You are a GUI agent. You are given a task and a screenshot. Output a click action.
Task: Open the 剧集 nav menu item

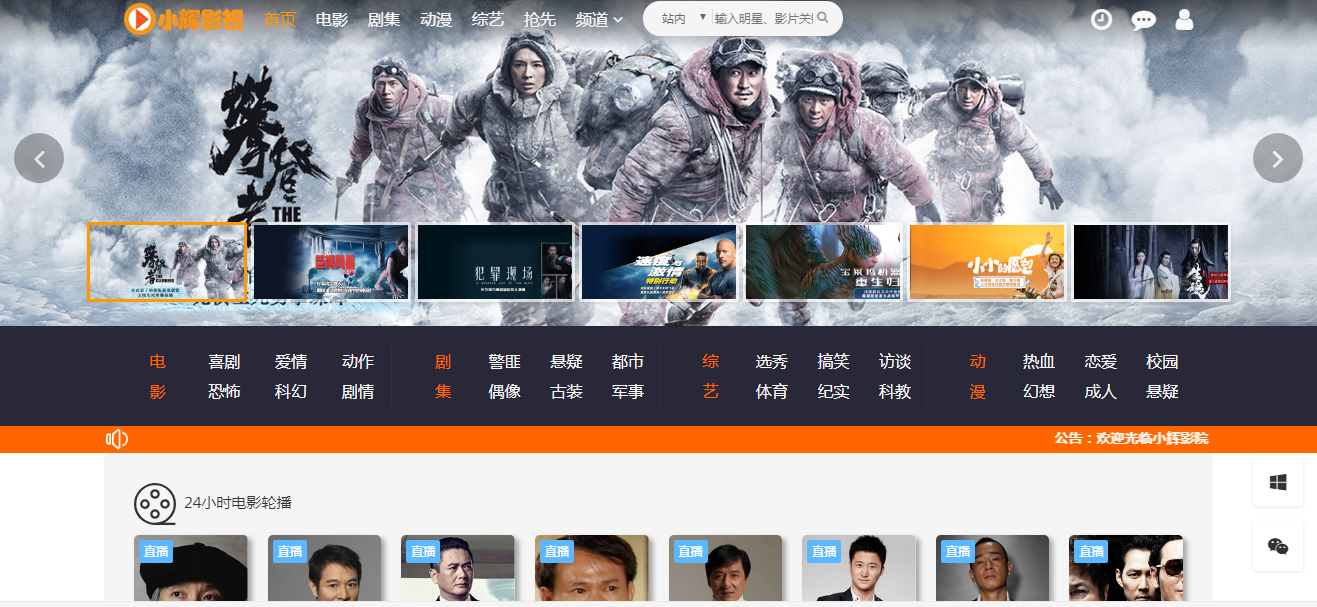click(x=384, y=19)
